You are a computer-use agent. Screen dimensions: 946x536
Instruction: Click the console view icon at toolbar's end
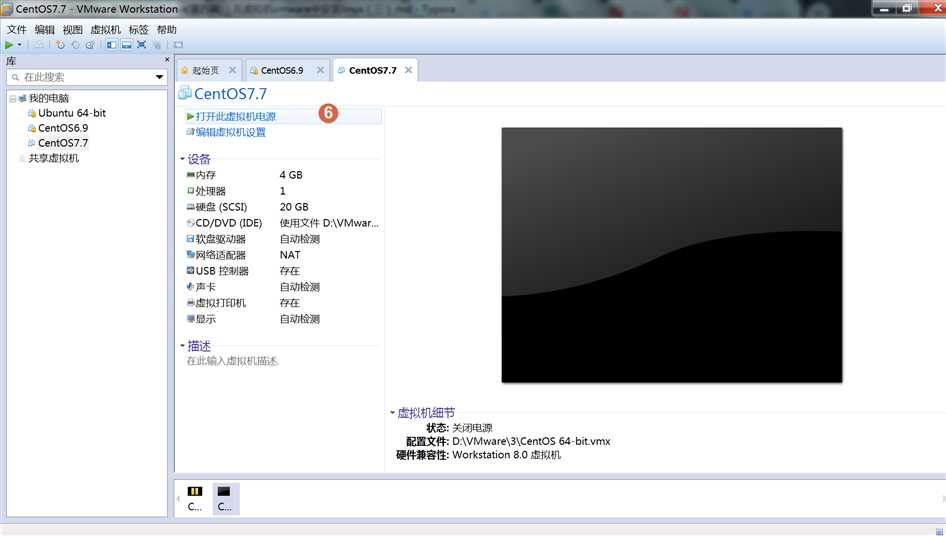(179, 45)
